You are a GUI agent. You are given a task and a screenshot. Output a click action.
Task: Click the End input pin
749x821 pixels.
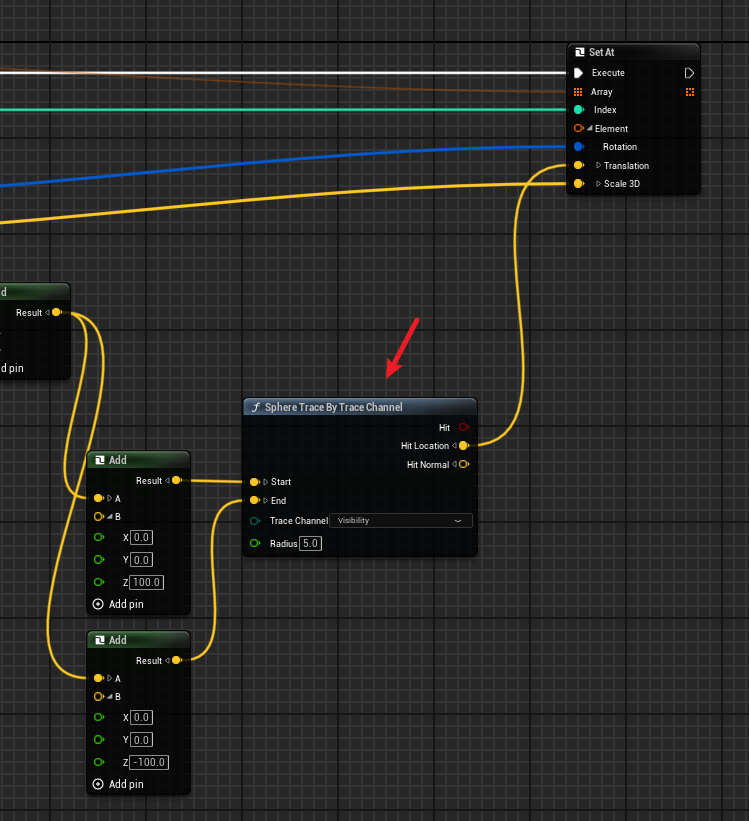pos(255,501)
